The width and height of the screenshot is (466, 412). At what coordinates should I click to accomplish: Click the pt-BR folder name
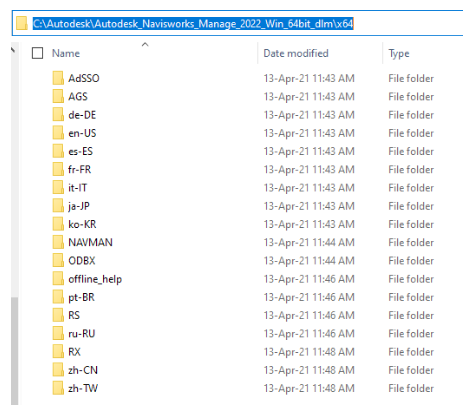[x=81, y=297]
